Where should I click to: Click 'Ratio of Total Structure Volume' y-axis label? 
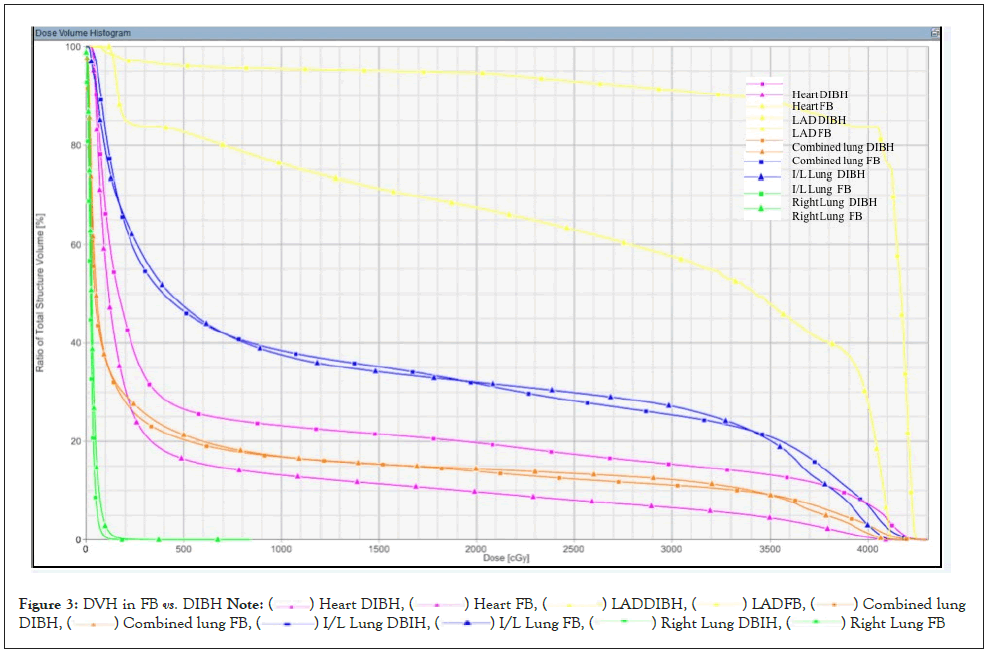click(x=41, y=292)
